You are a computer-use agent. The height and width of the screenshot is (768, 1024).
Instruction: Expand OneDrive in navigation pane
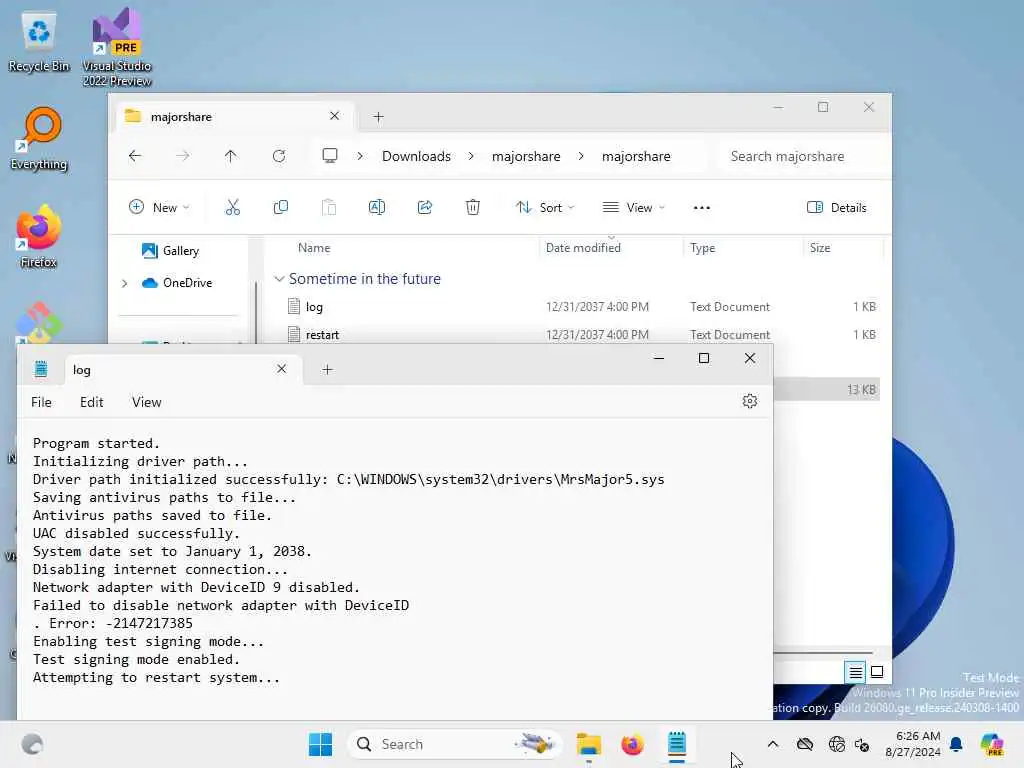(x=124, y=283)
